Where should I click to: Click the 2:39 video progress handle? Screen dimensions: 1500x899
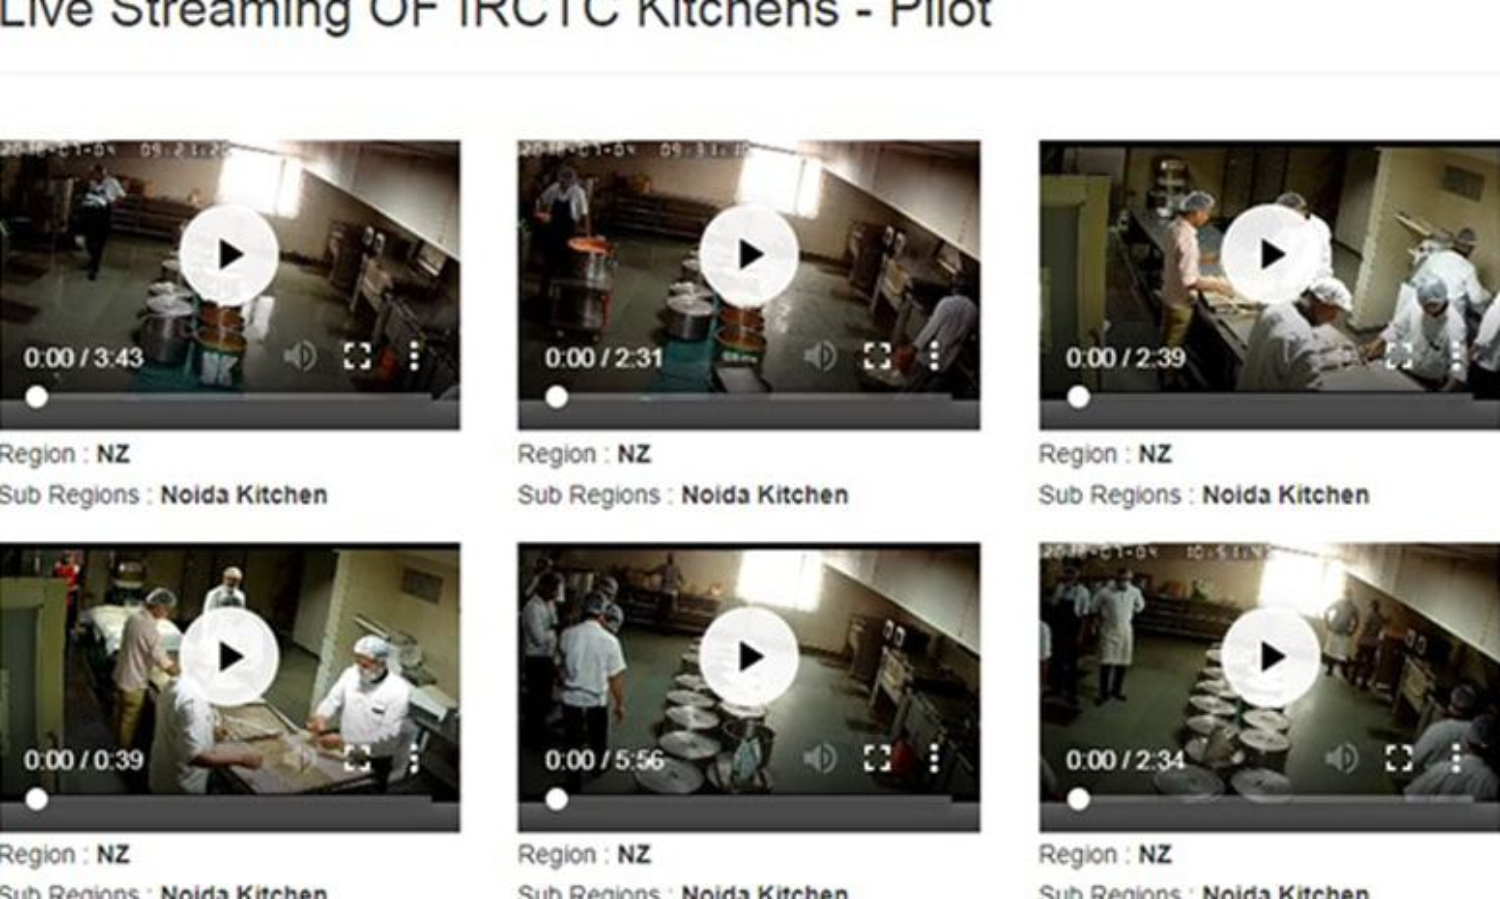click(1078, 397)
